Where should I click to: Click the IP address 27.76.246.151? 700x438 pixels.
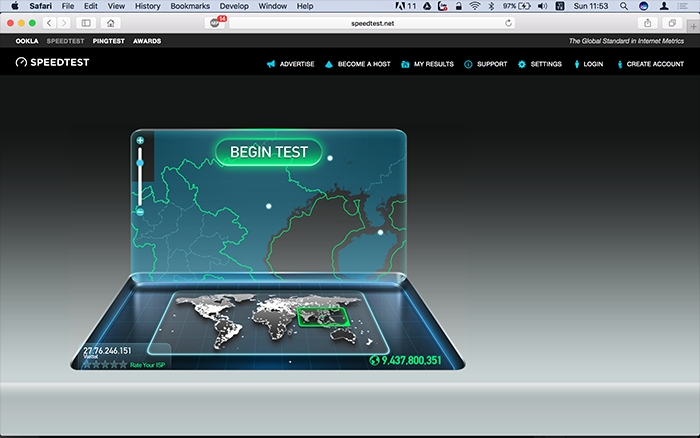point(107,350)
